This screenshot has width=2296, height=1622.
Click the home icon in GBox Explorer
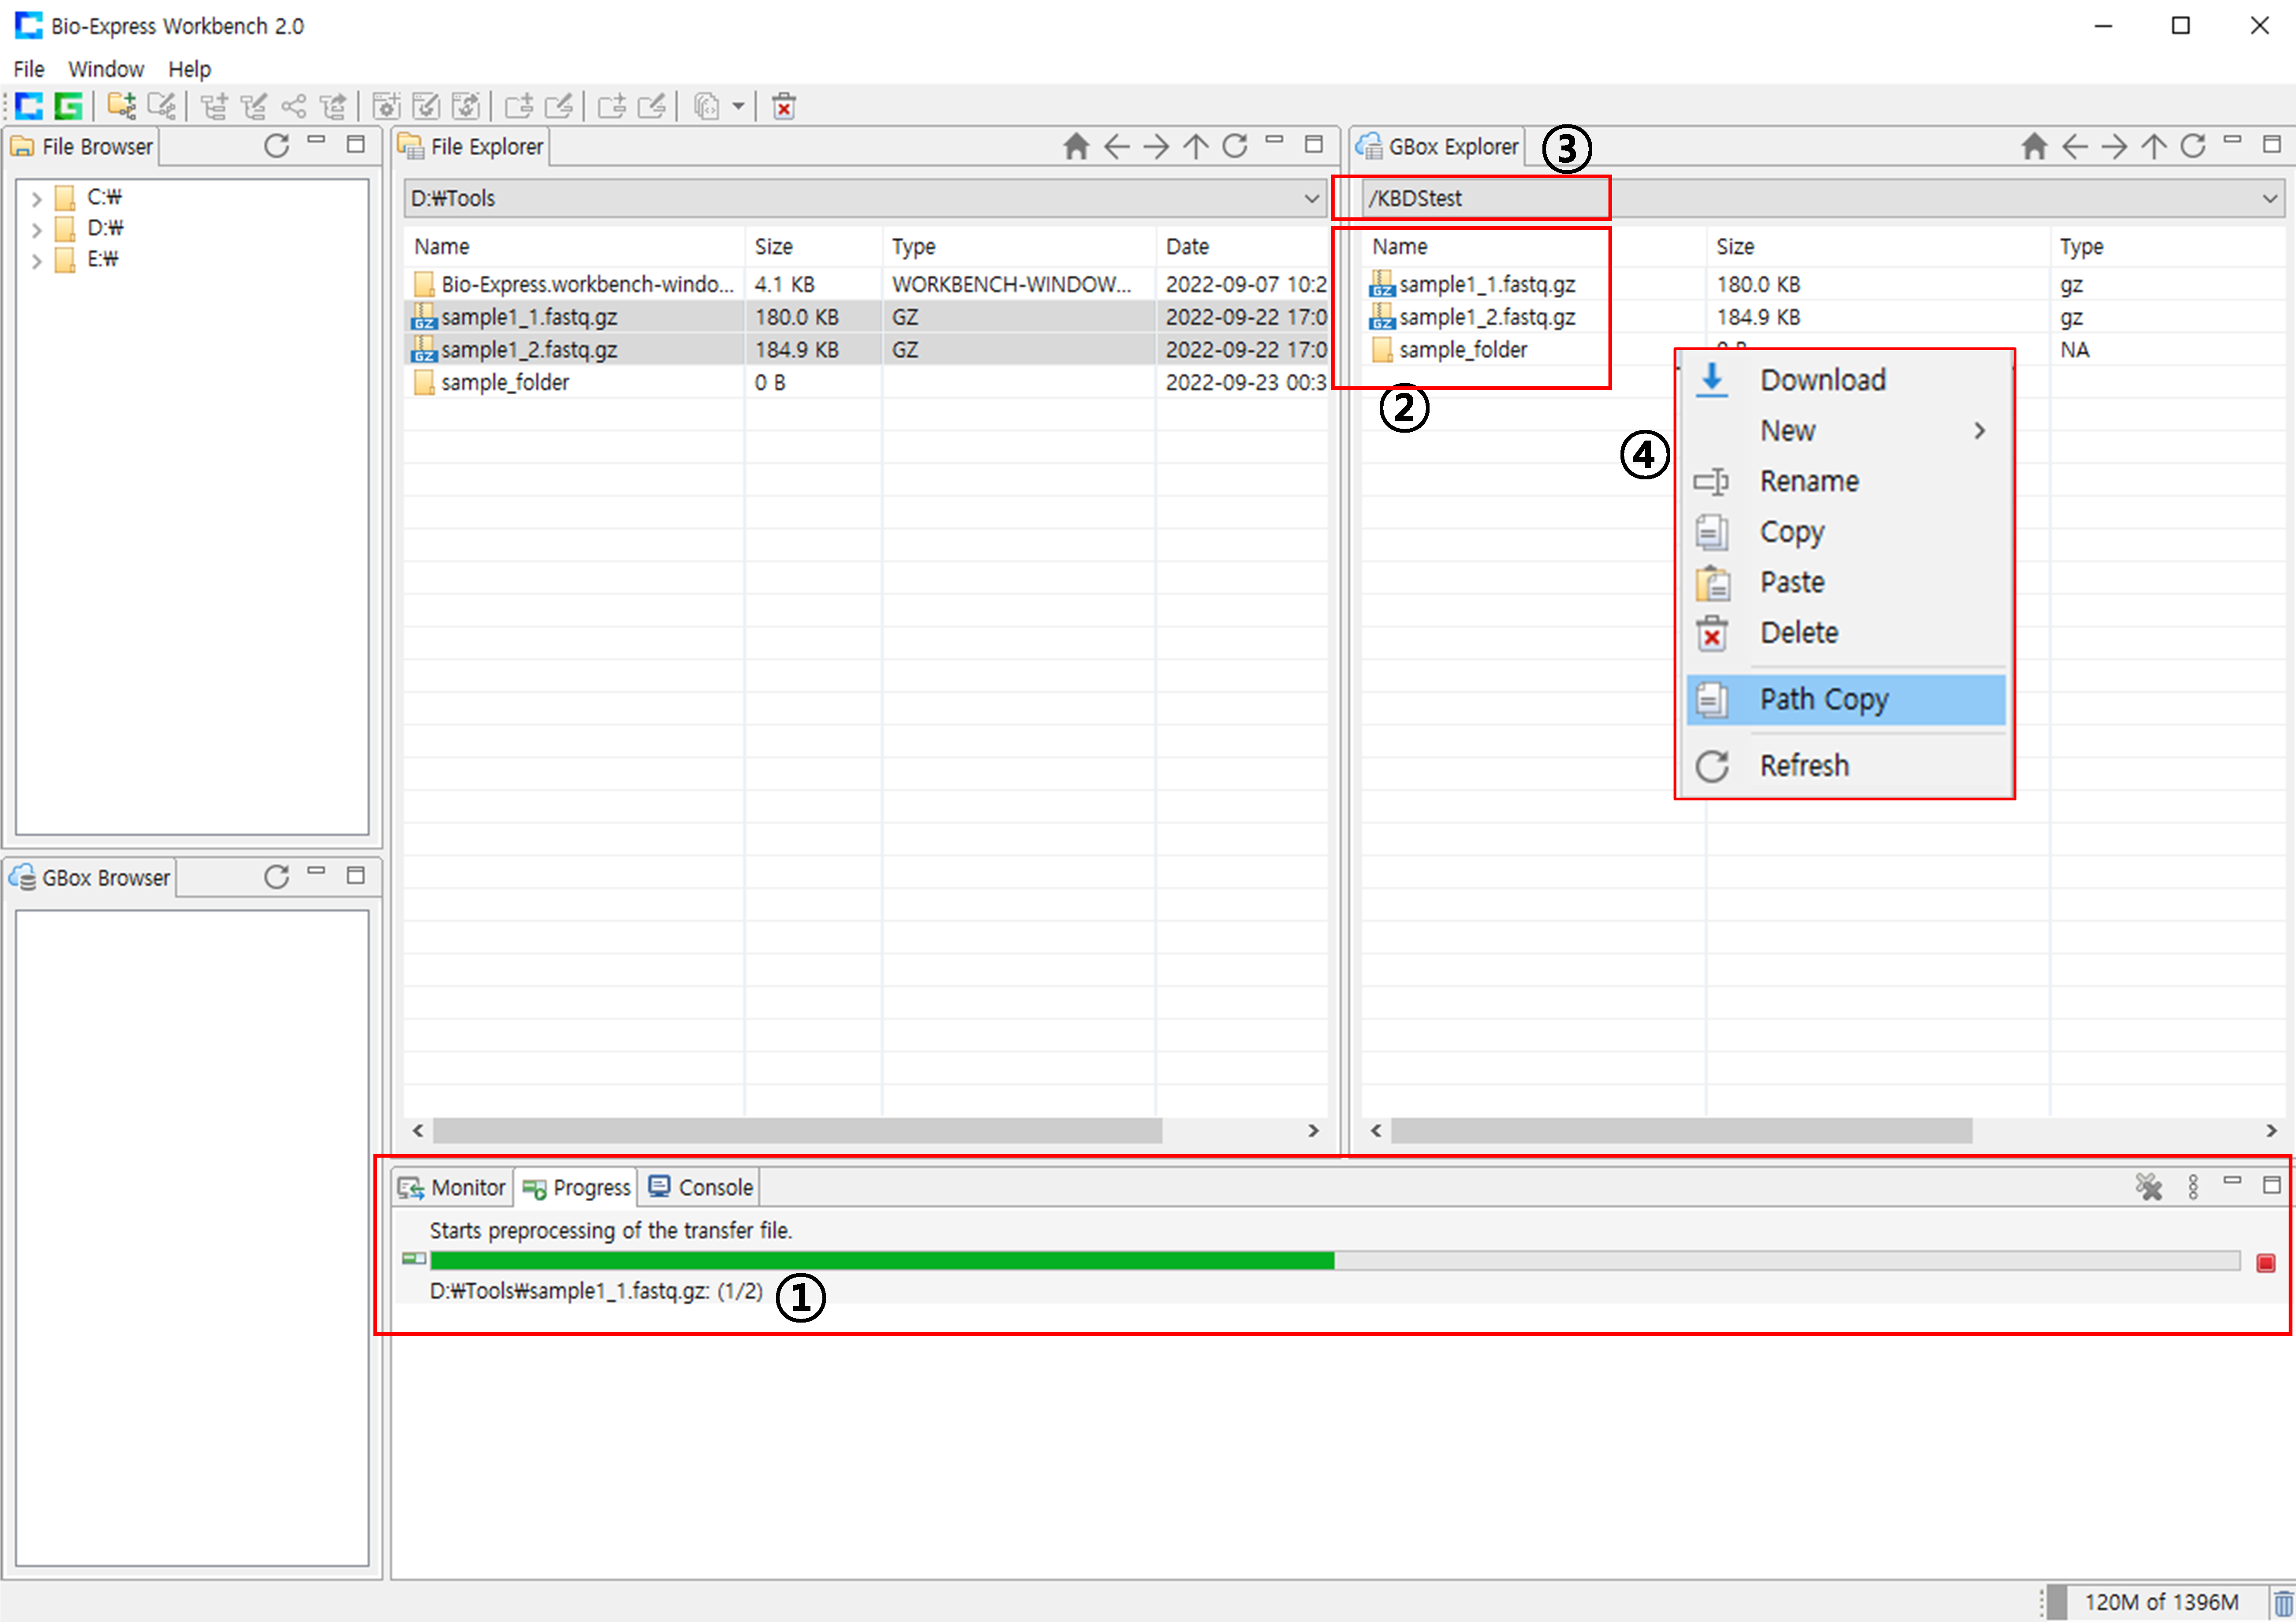(x=2033, y=147)
